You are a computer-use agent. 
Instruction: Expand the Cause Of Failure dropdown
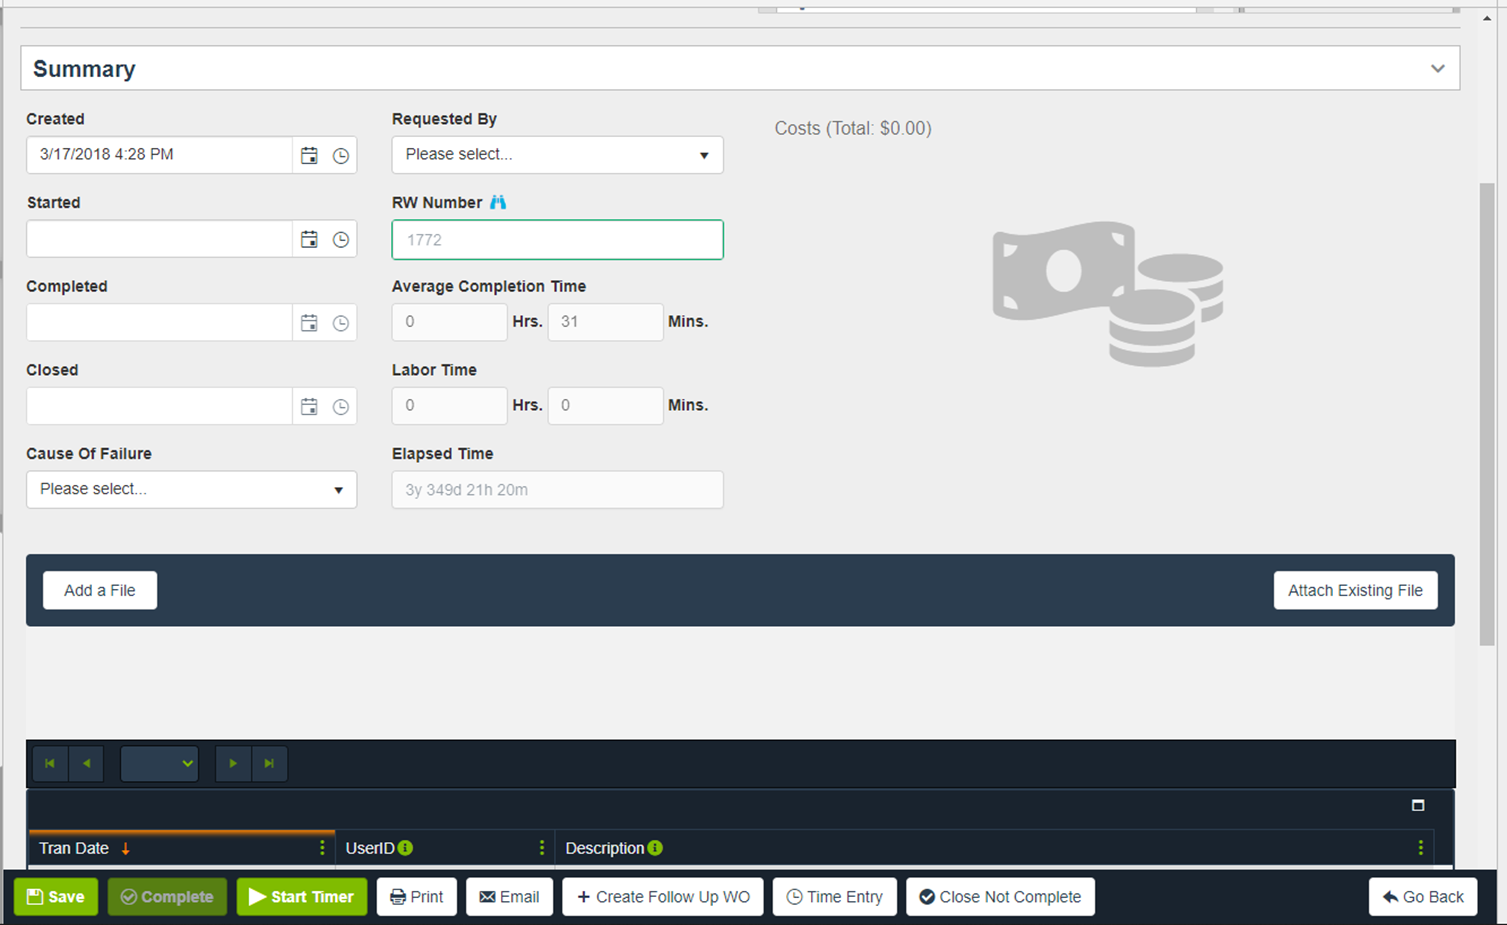[191, 490]
